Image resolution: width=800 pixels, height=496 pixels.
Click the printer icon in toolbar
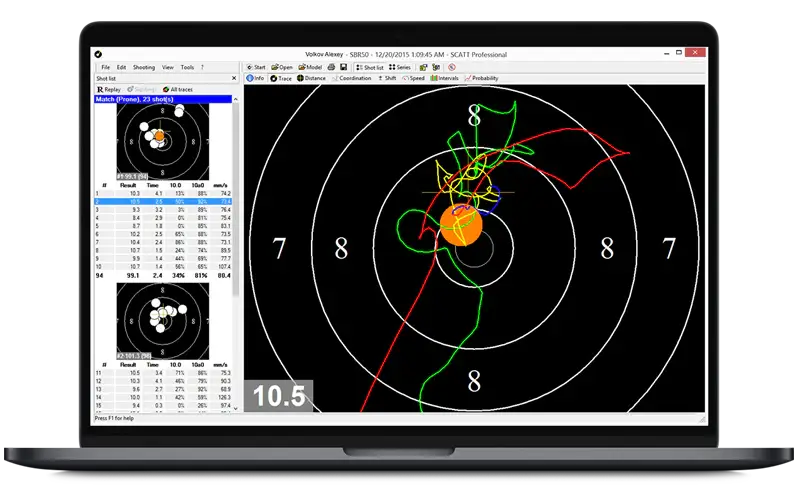click(x=331, y=67)
